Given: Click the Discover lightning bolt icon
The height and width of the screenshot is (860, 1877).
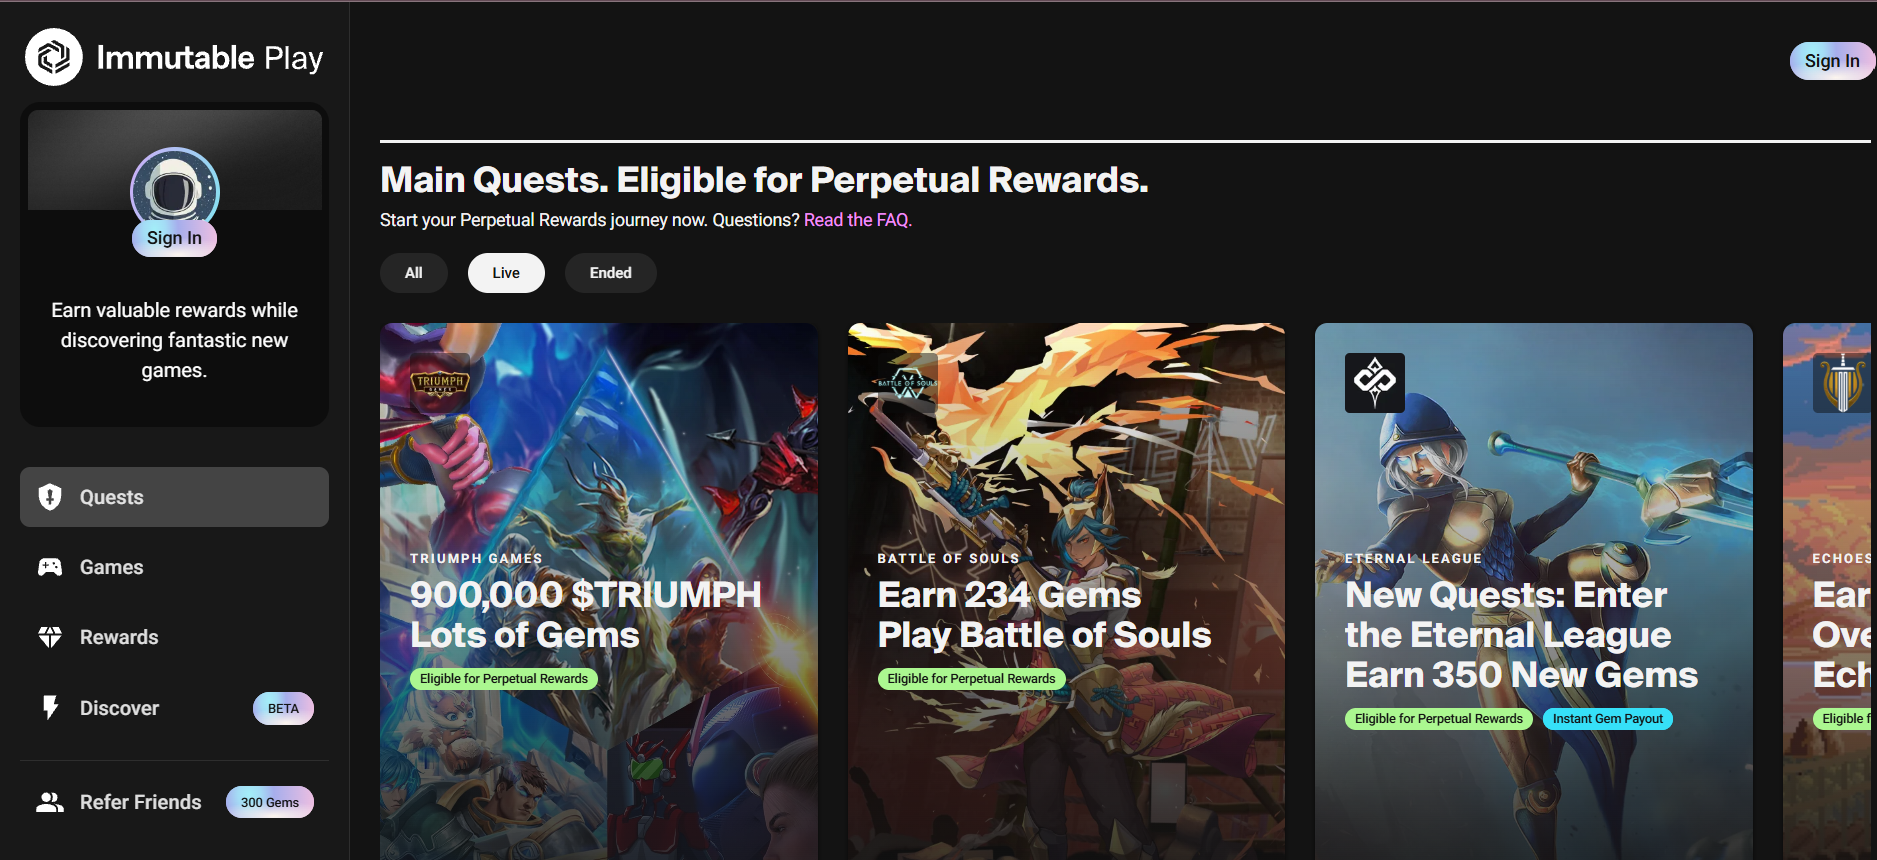Looking at the screenshot, I should click(50, 708).
